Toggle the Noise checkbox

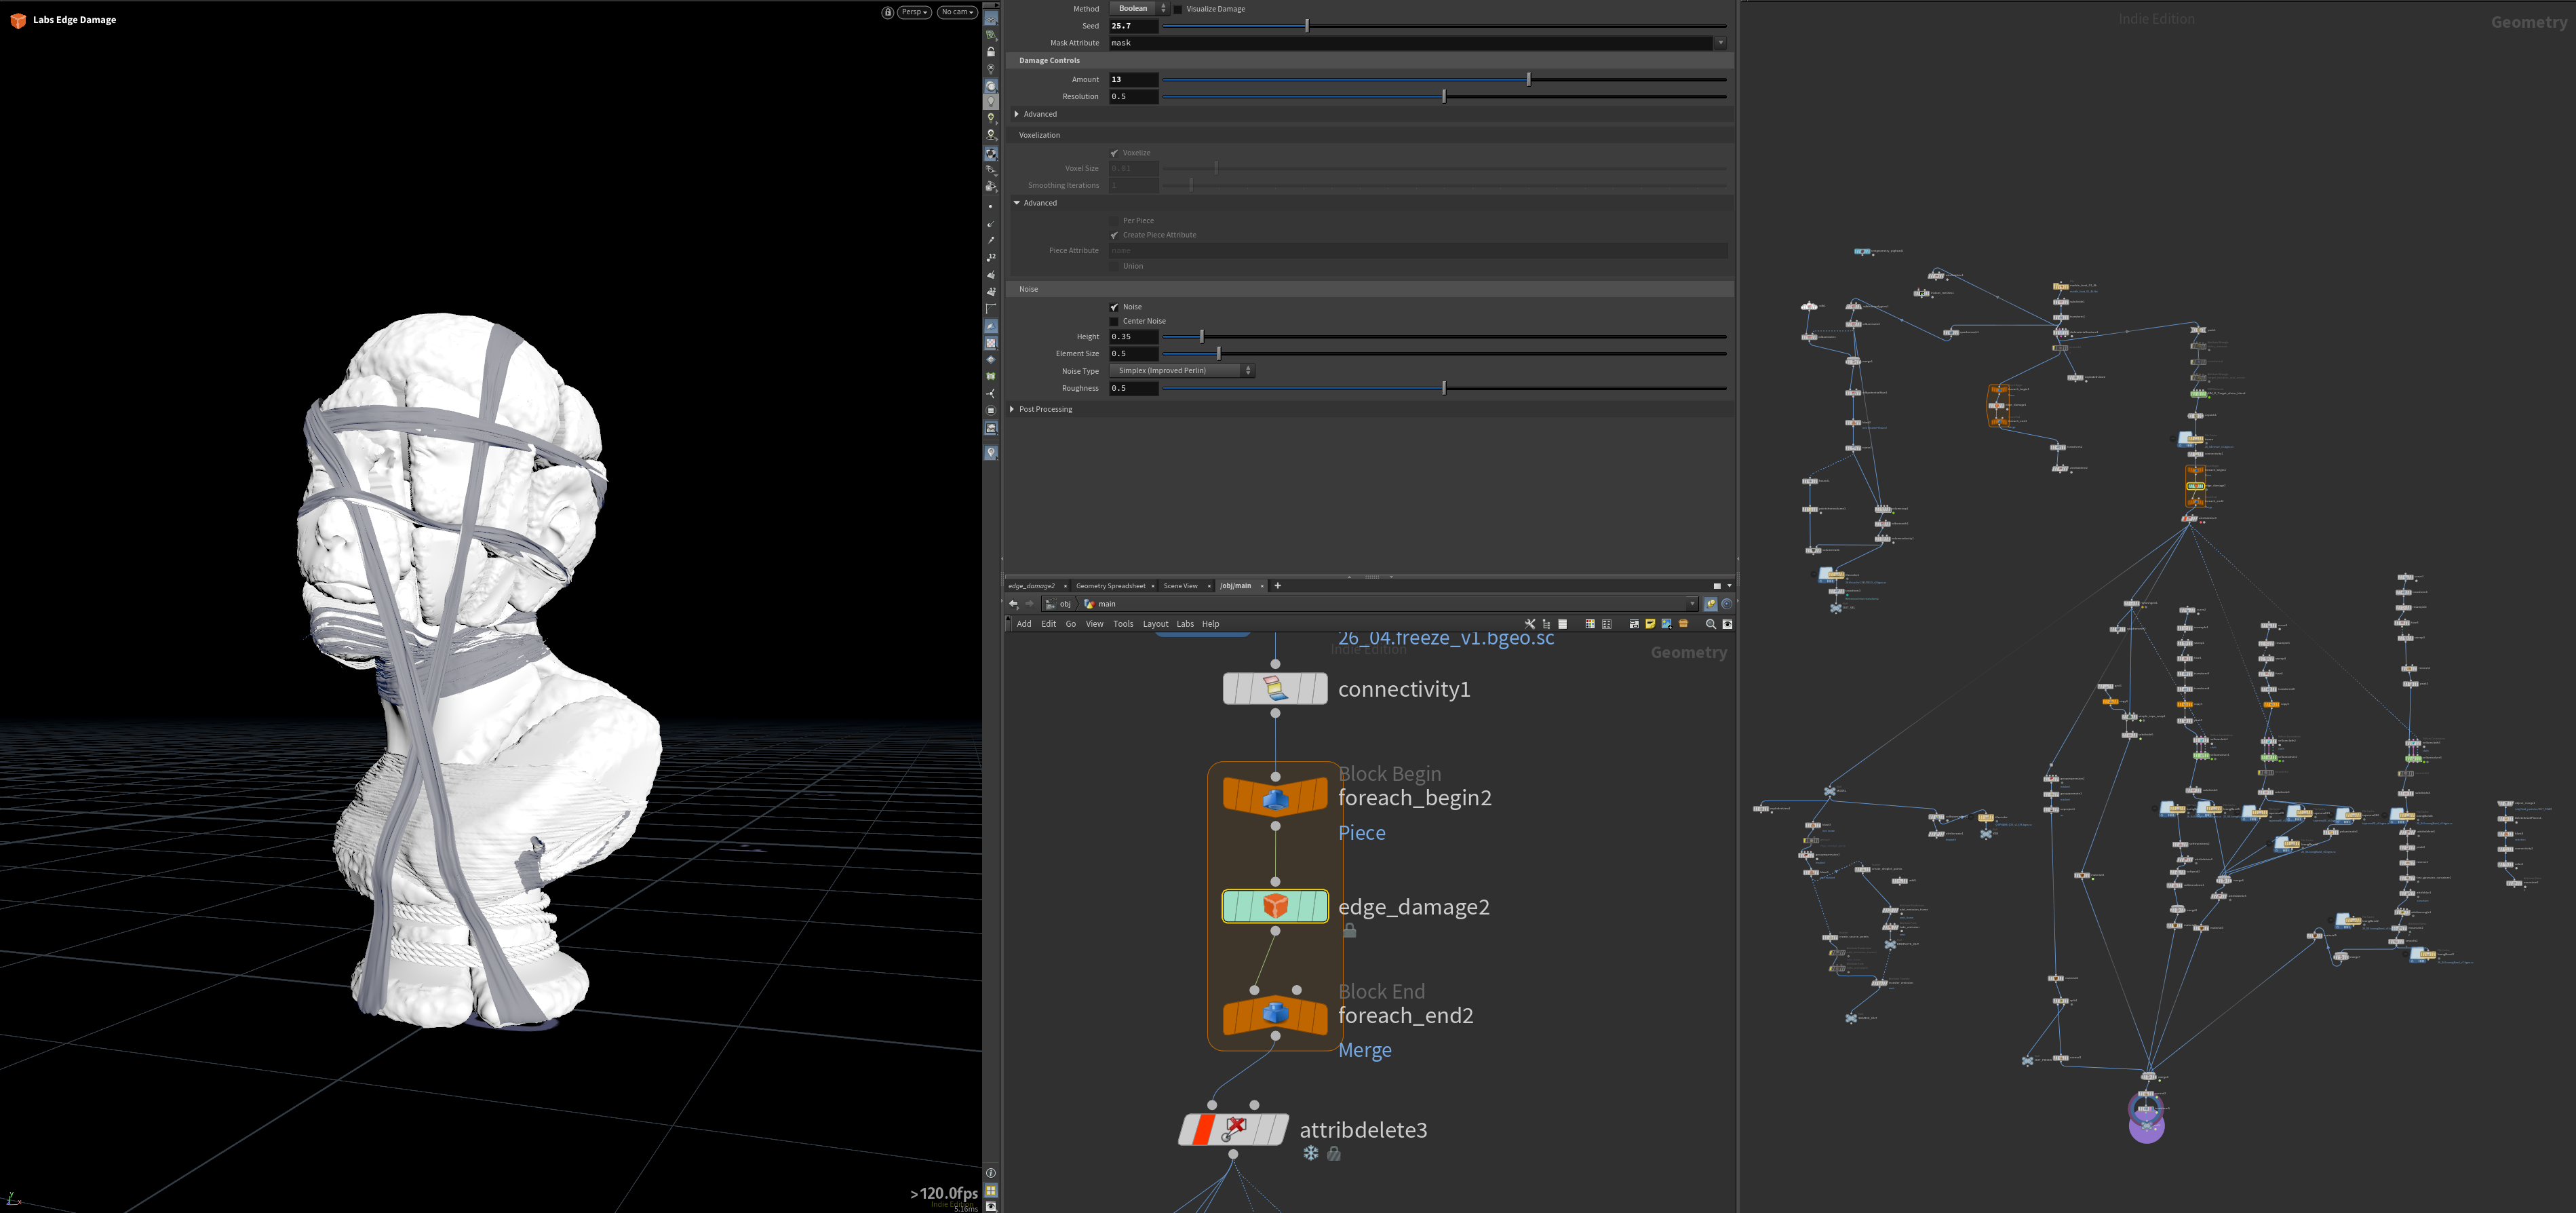tap(1114, 307)
